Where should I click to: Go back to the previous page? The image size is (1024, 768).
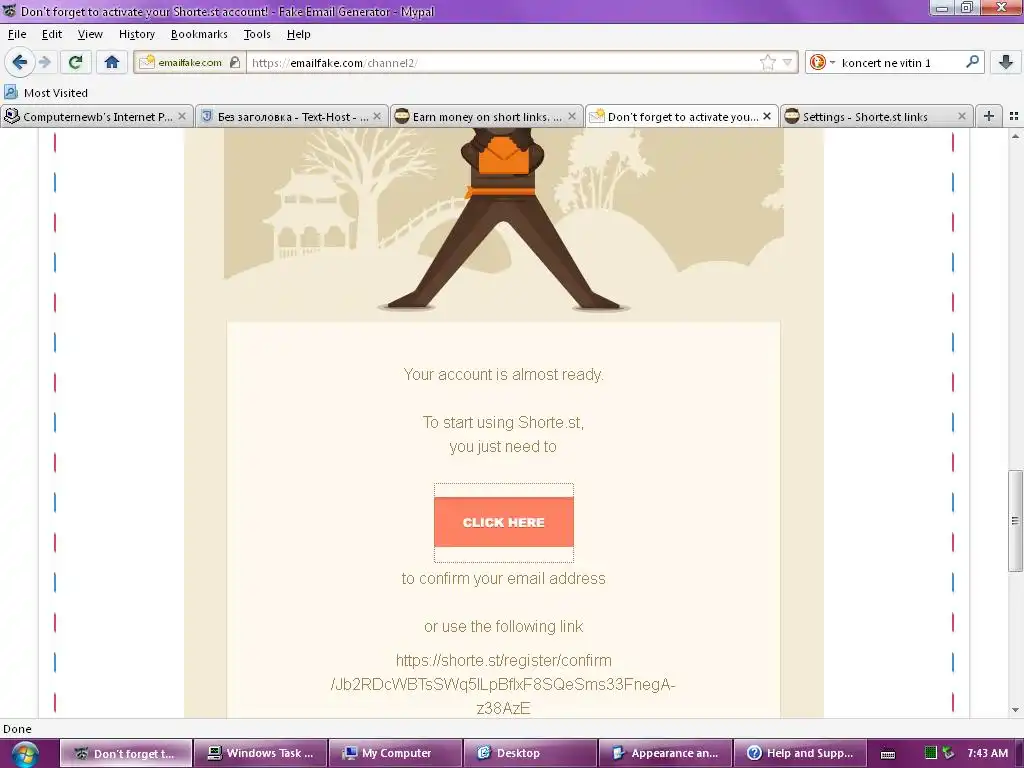(x=19, y=63)
